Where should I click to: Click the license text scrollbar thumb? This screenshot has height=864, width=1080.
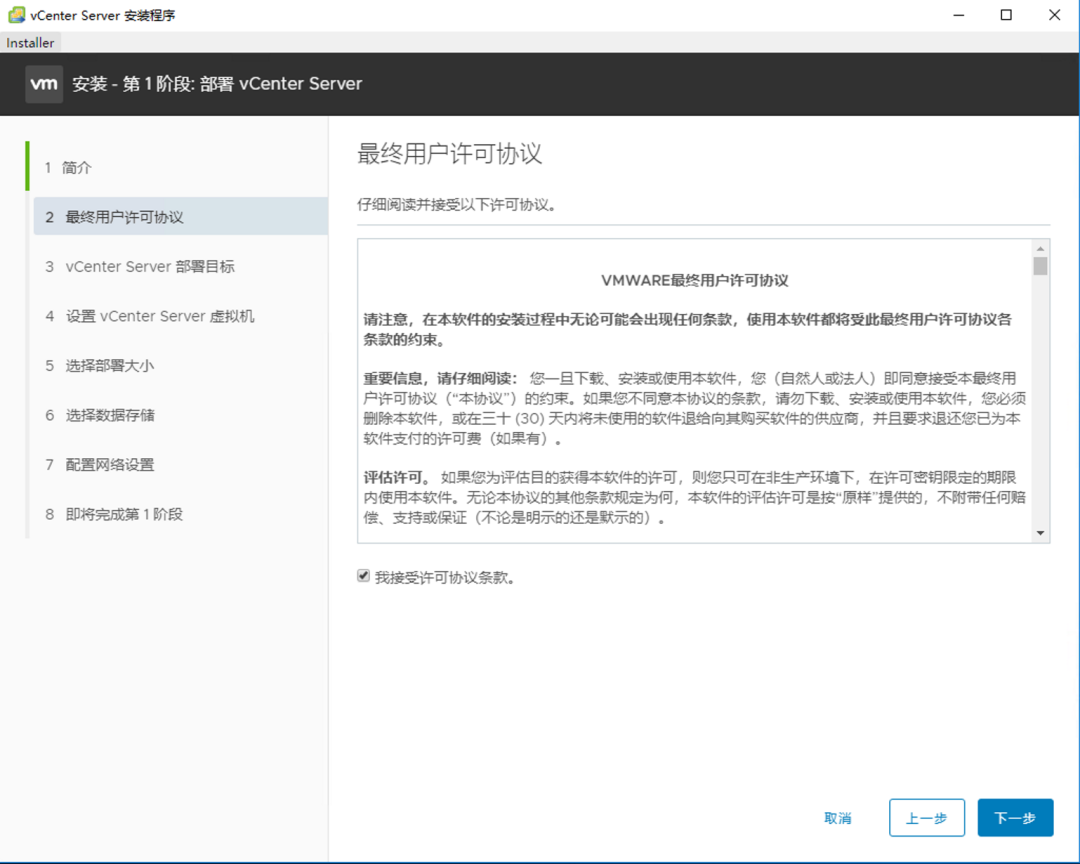[x=1040, y=266]
